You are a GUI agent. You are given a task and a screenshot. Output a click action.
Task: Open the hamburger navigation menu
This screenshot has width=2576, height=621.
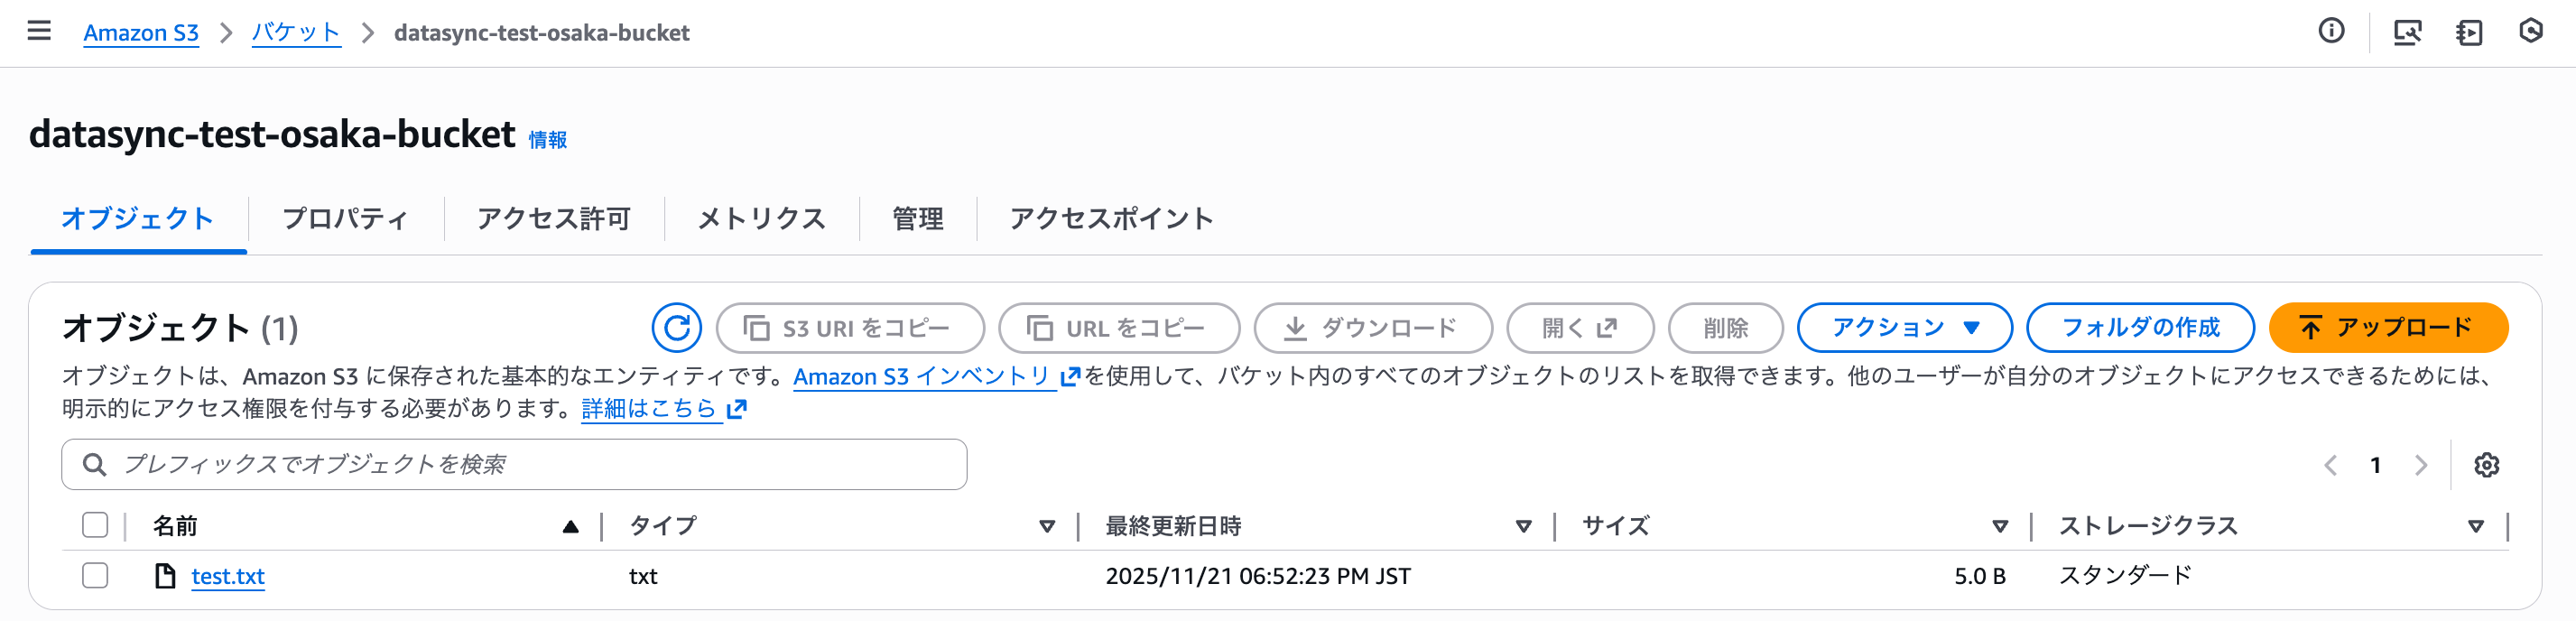point(39,32)
